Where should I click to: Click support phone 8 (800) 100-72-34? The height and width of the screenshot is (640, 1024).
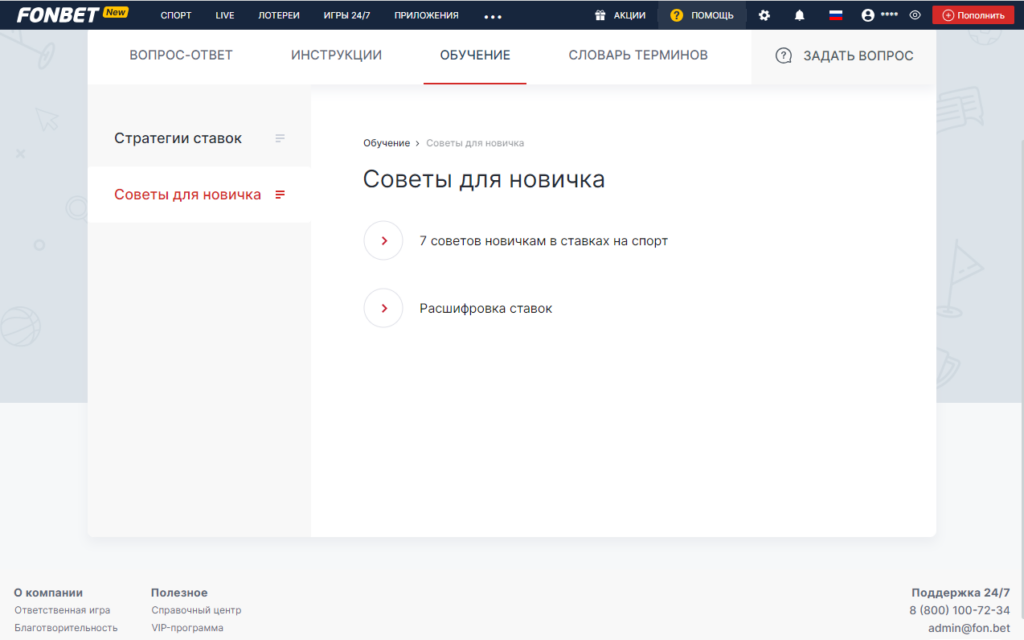[x=959, y=610]
